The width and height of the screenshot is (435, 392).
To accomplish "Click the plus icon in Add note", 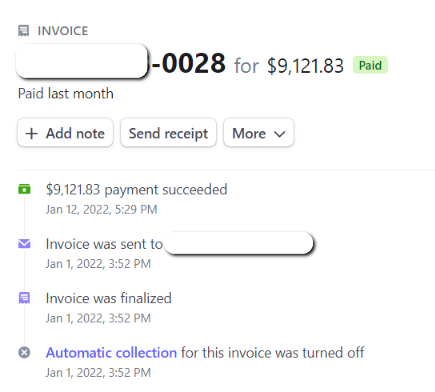I will click(x=31, y=134).
